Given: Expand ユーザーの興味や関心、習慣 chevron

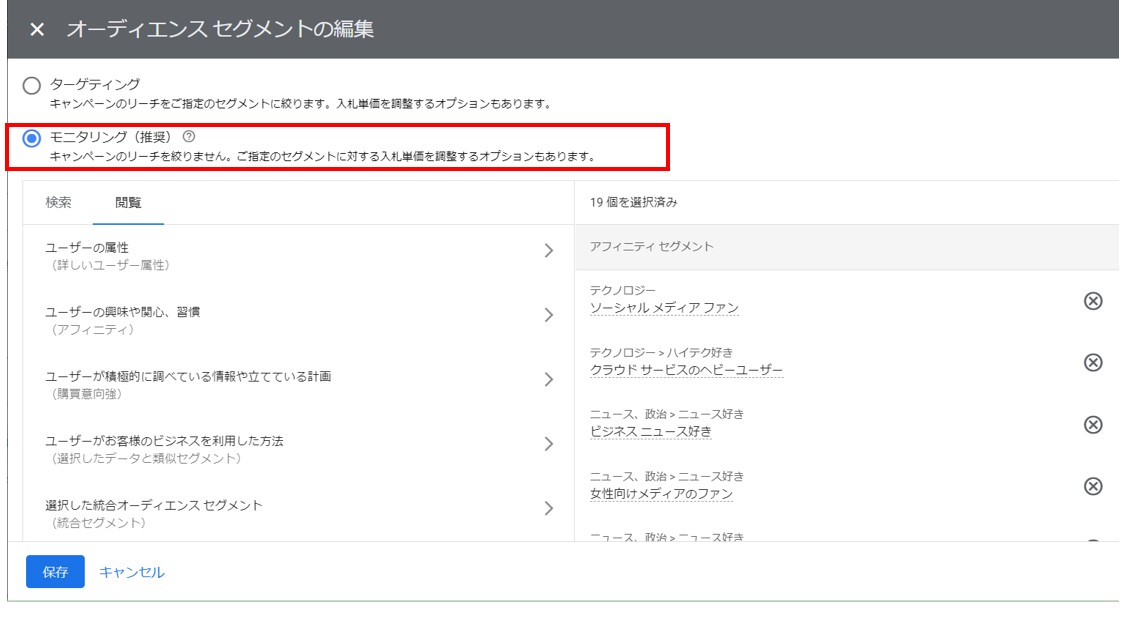Looking at the screenshot, I should tap(549, 315).
